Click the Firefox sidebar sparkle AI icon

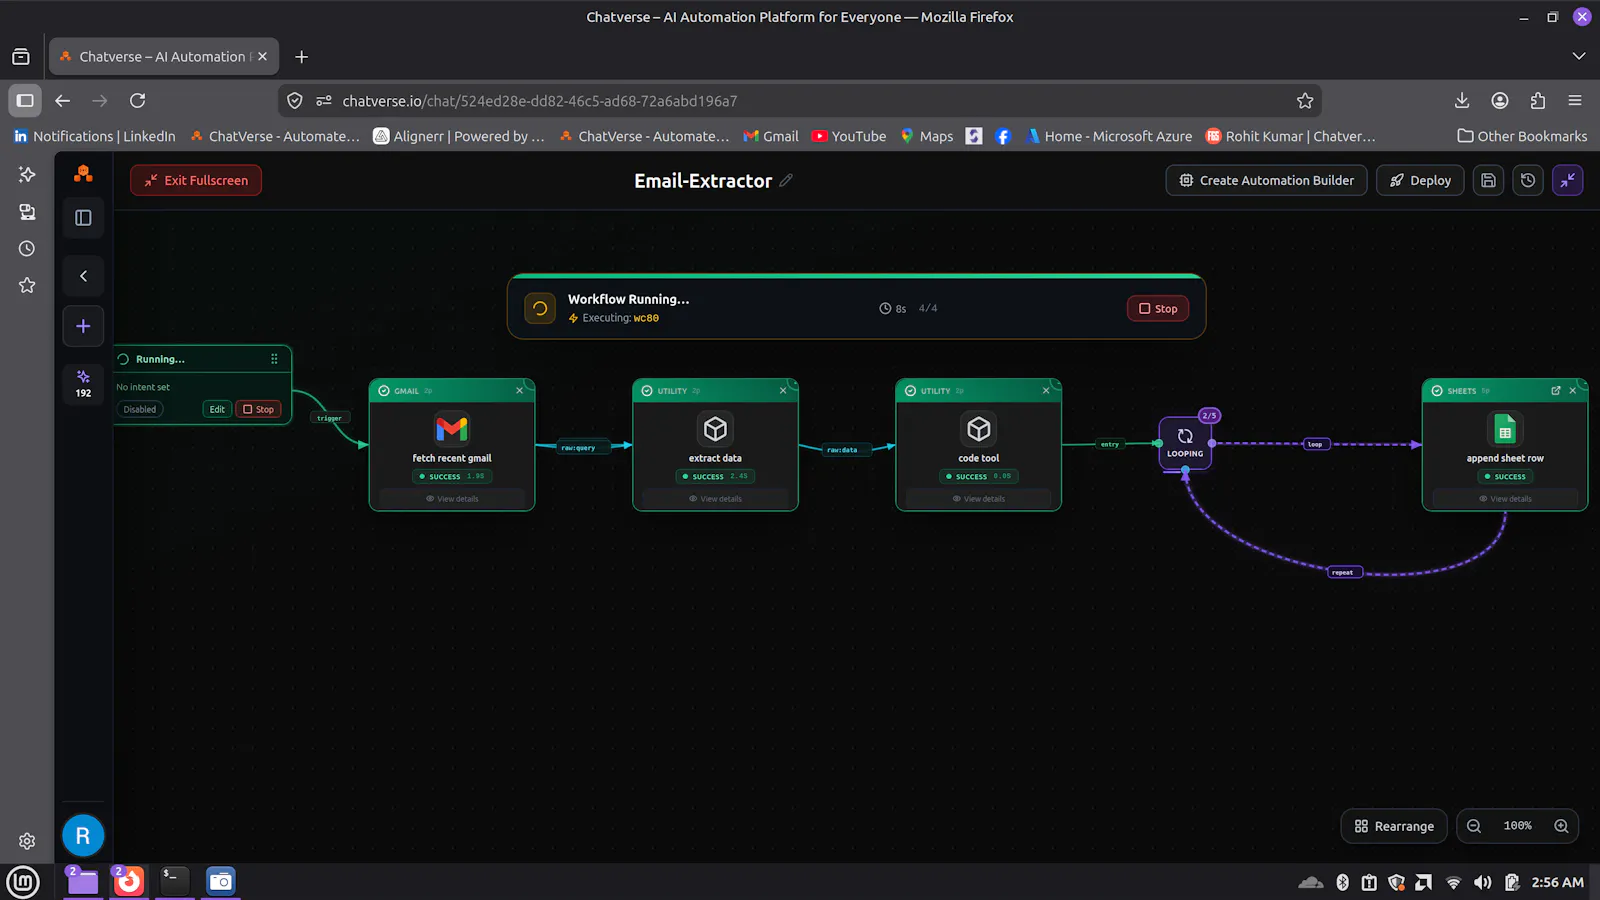tap(27, 174)
